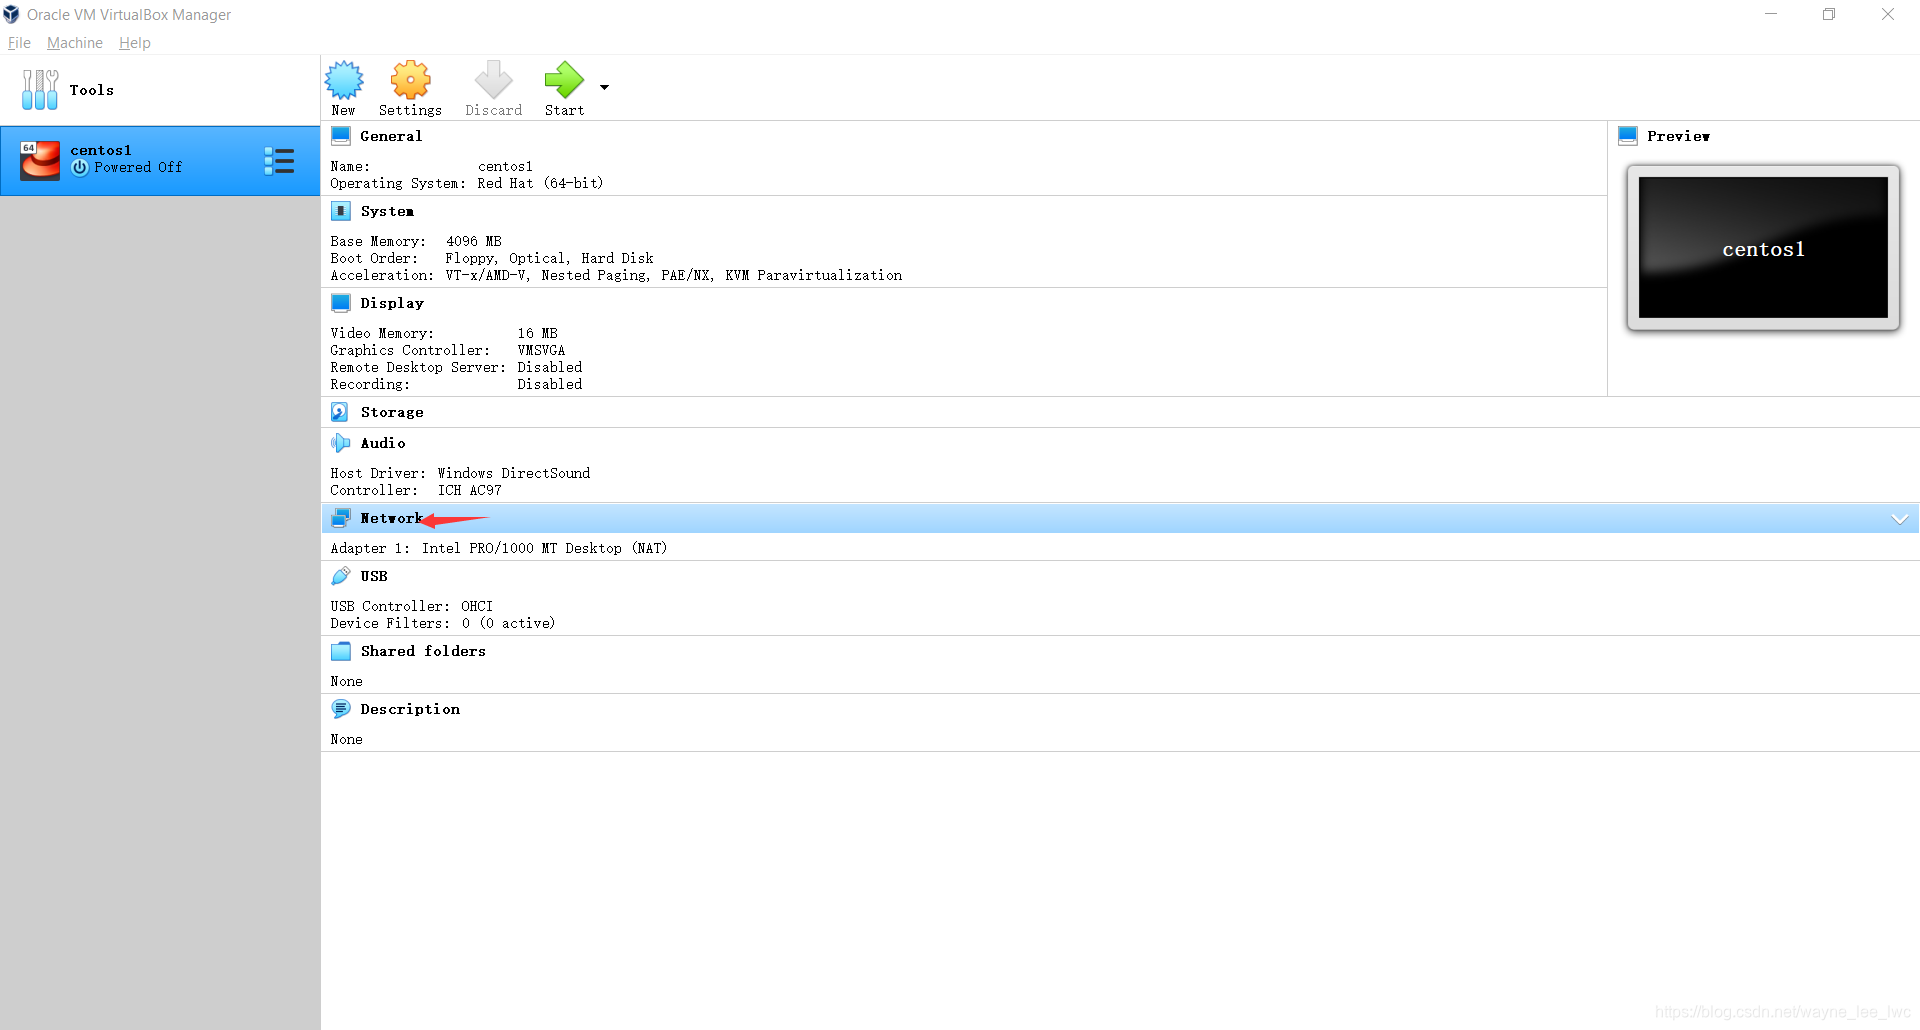
Task: Open the Audio section title link
Action: 383,443
